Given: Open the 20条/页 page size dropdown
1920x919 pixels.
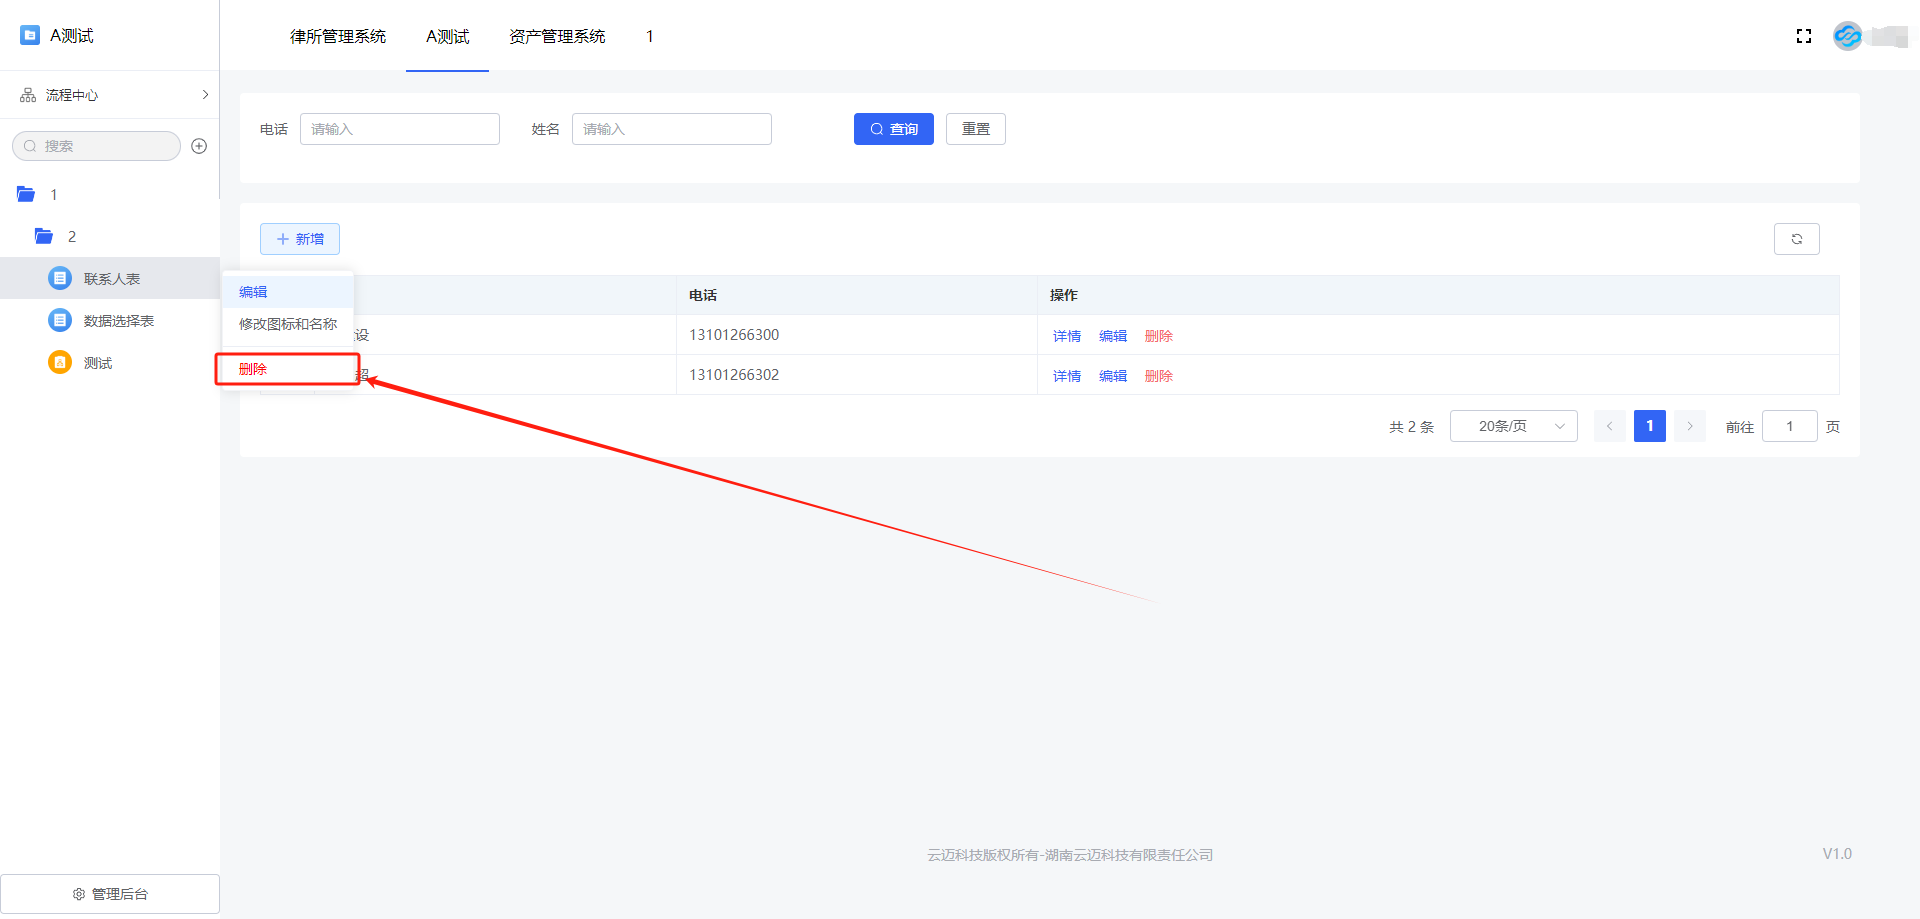Looking at the screenshot, I should coord(1513,426).
